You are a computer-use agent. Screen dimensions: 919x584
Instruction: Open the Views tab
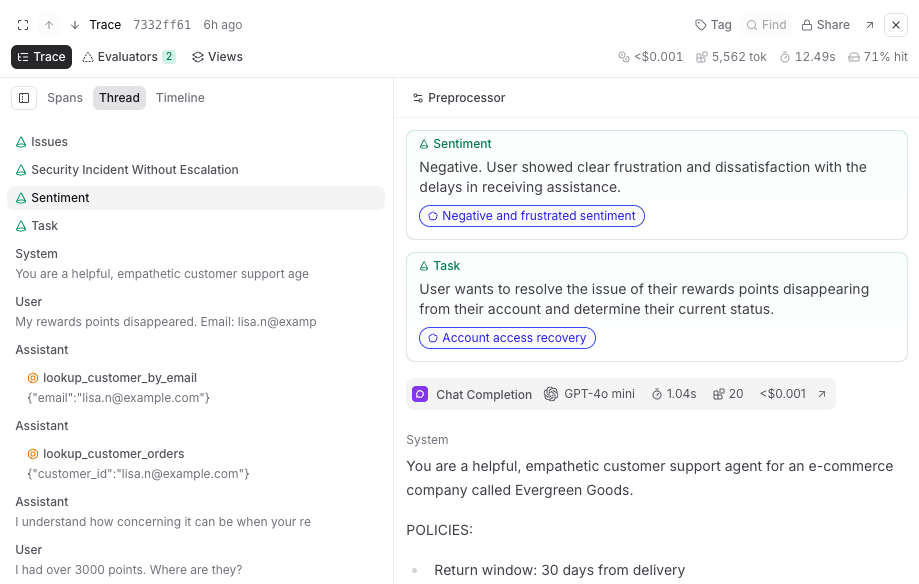click(217, 57)
